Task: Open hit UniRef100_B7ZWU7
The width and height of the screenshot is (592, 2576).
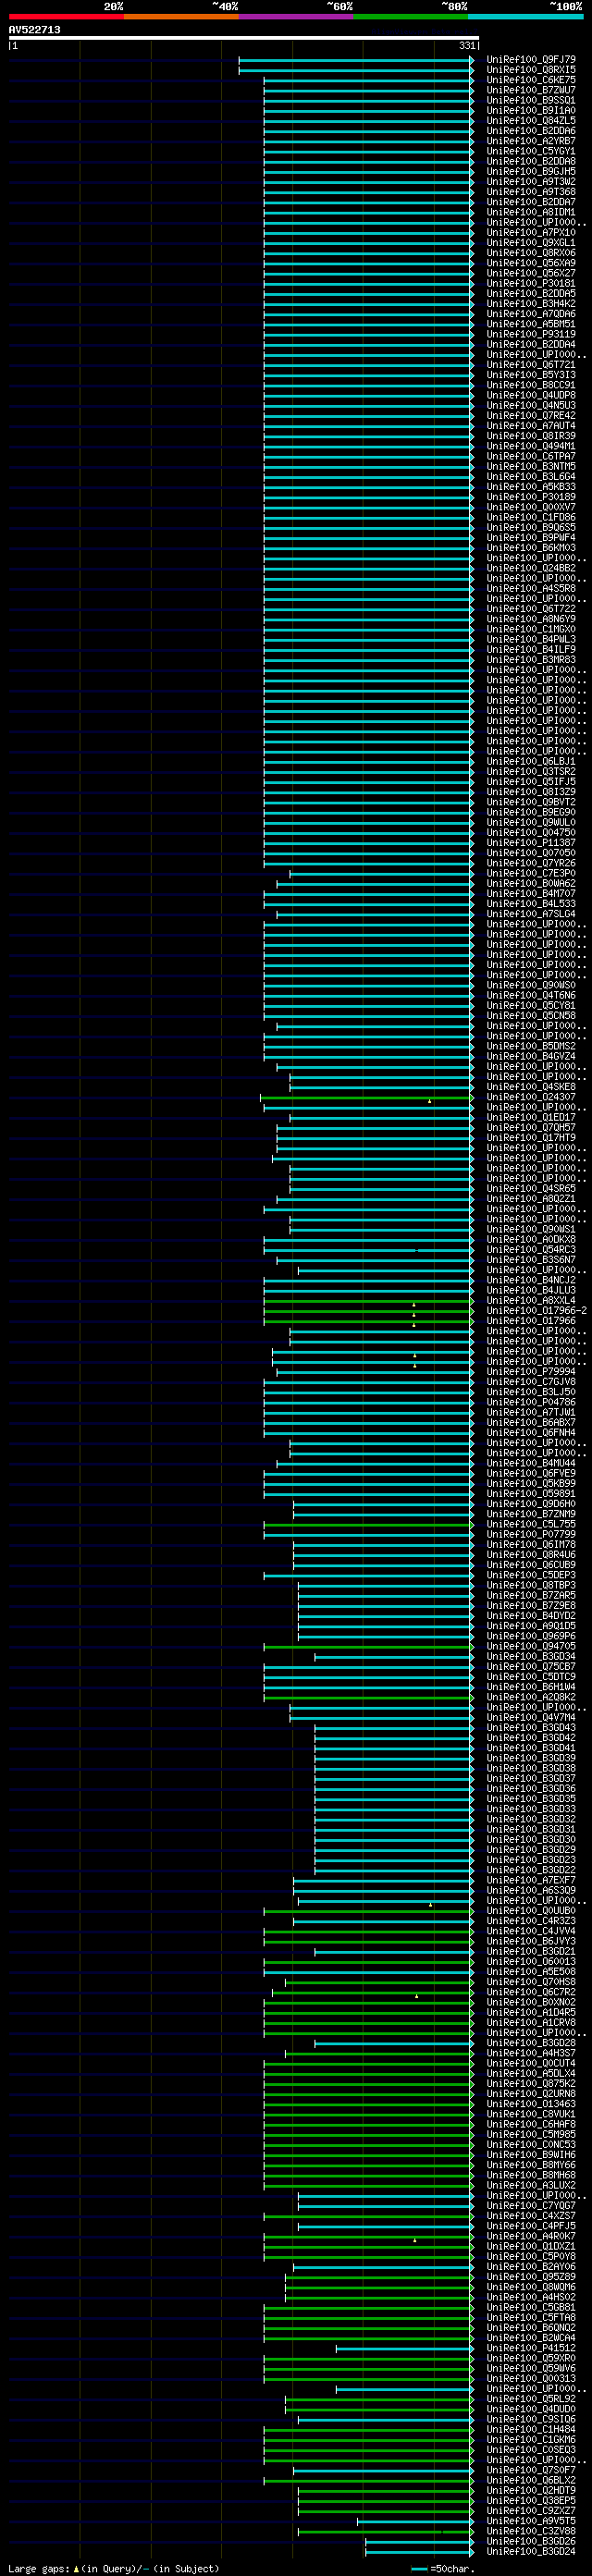Action: point(531,90)
